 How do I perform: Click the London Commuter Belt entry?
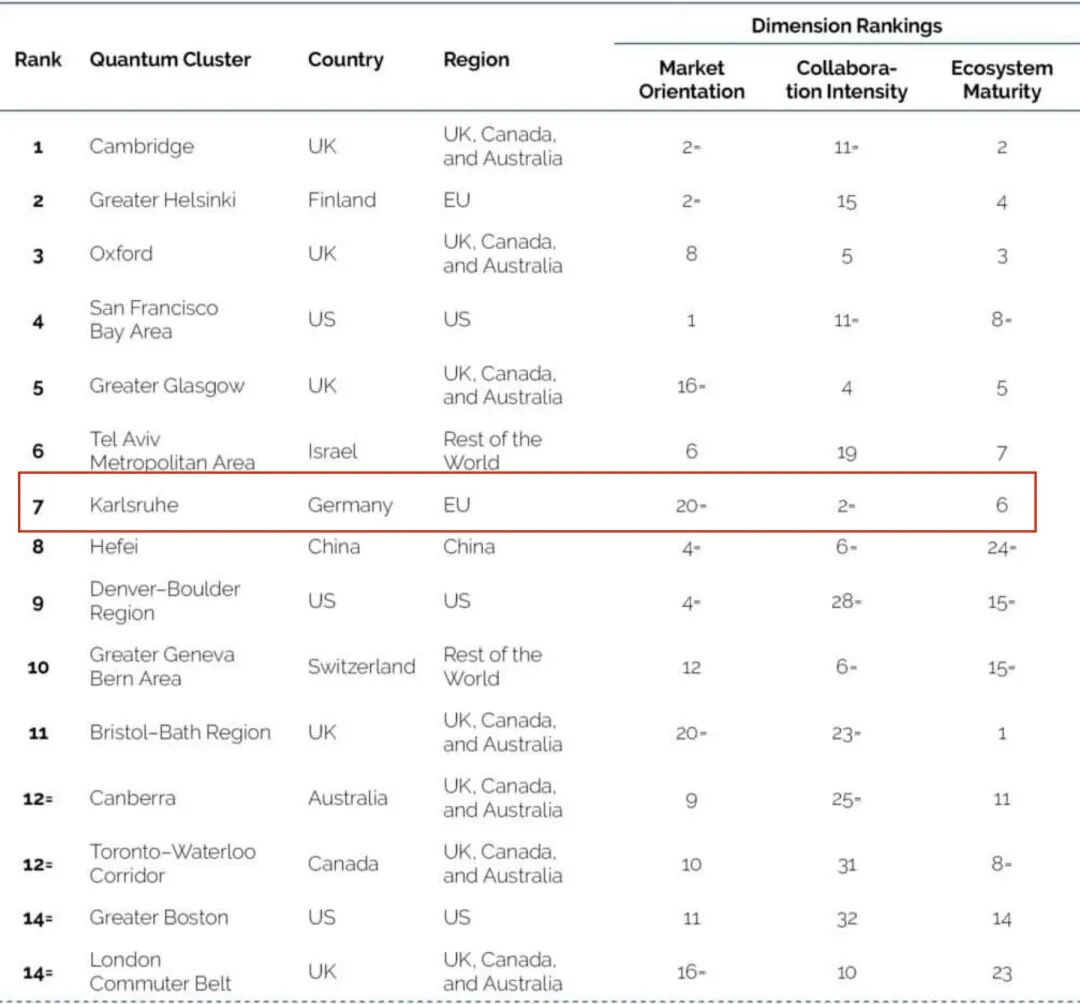160,972
